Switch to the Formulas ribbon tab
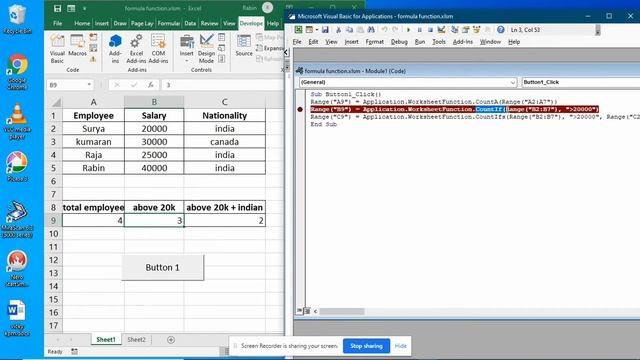 click(169, 24)
